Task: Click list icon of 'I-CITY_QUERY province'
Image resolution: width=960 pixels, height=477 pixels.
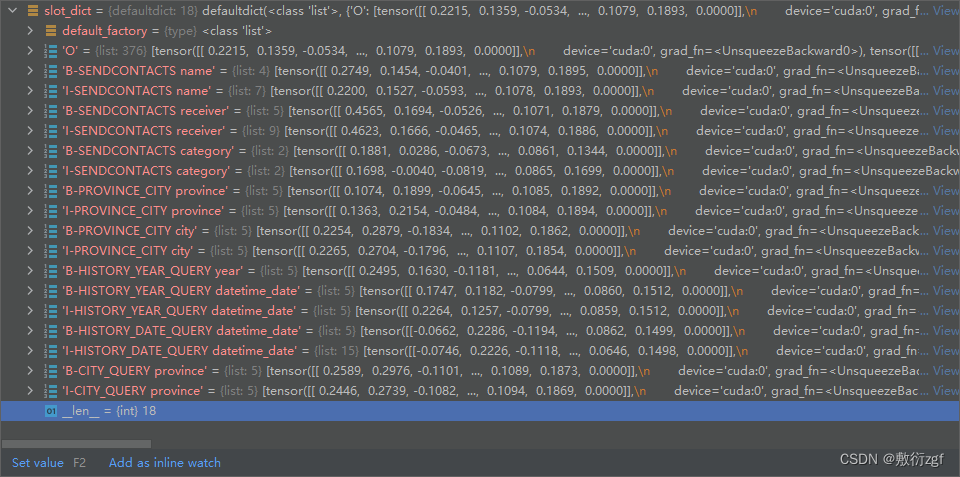Action: tap(51, 391)
